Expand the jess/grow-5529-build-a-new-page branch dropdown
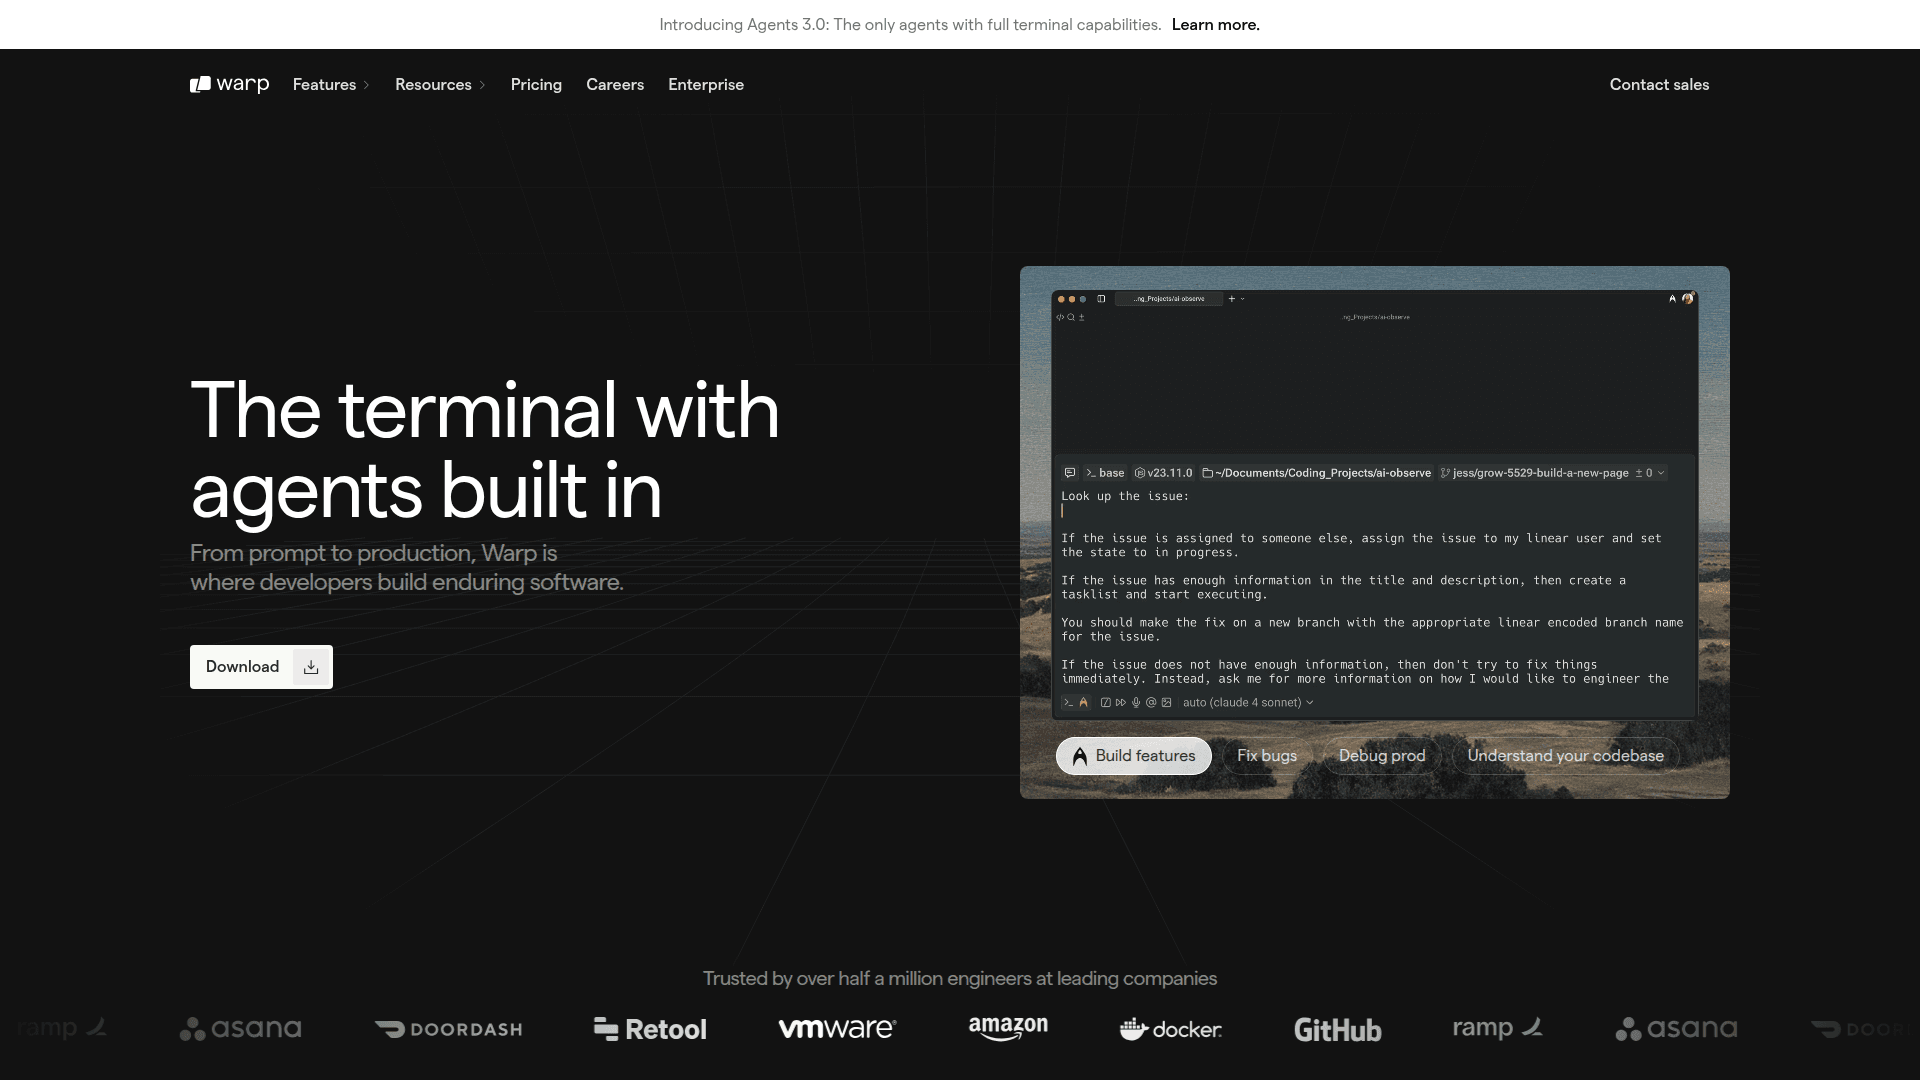Screen dimensions: 1920x1080 click(x=1661, y=473)
